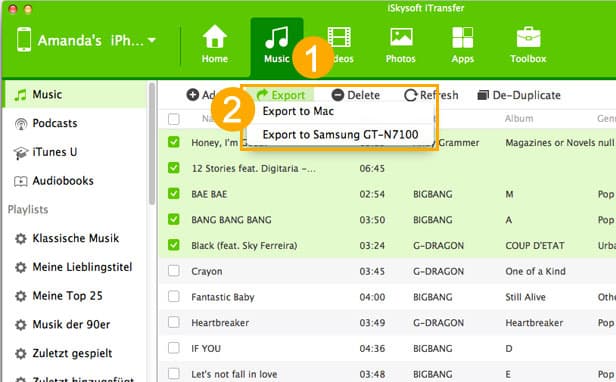This screenshot has width=616, height=382.
Task: Click the De-Duplicate stacked pages icon
Action: [x=483, y=95]
